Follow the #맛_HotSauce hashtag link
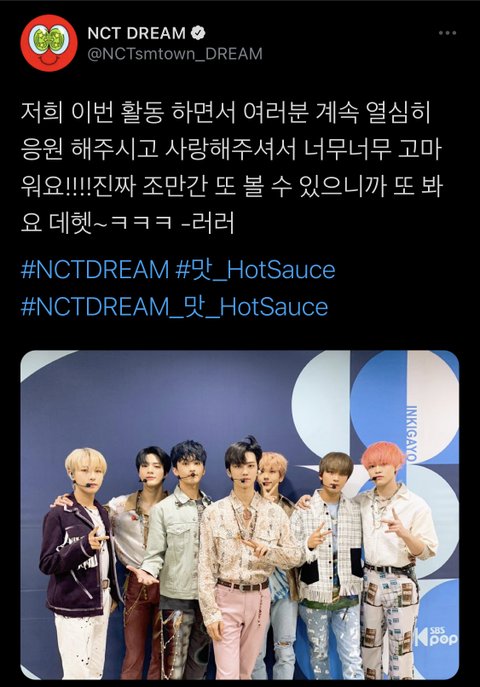 coord(255,269)
